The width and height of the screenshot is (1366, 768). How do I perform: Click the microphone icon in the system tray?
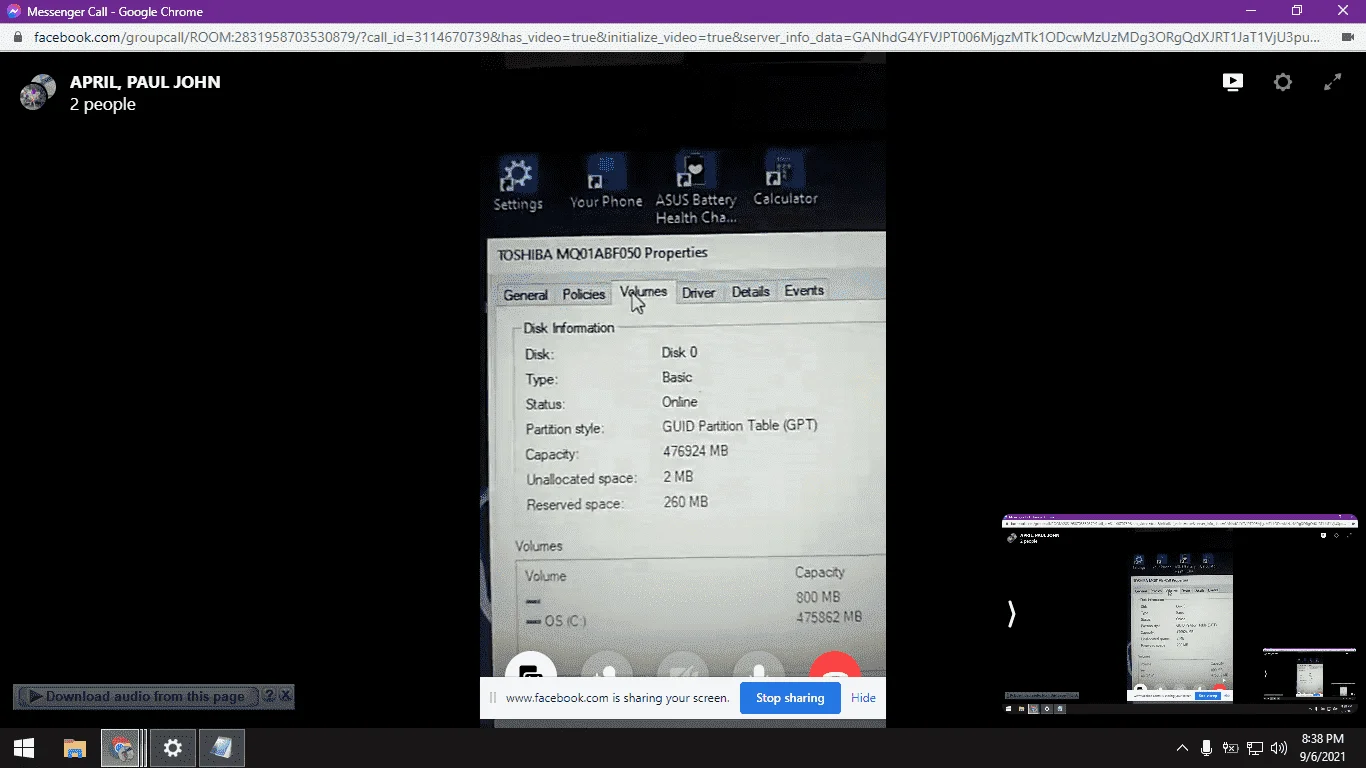click(1207, 748)
